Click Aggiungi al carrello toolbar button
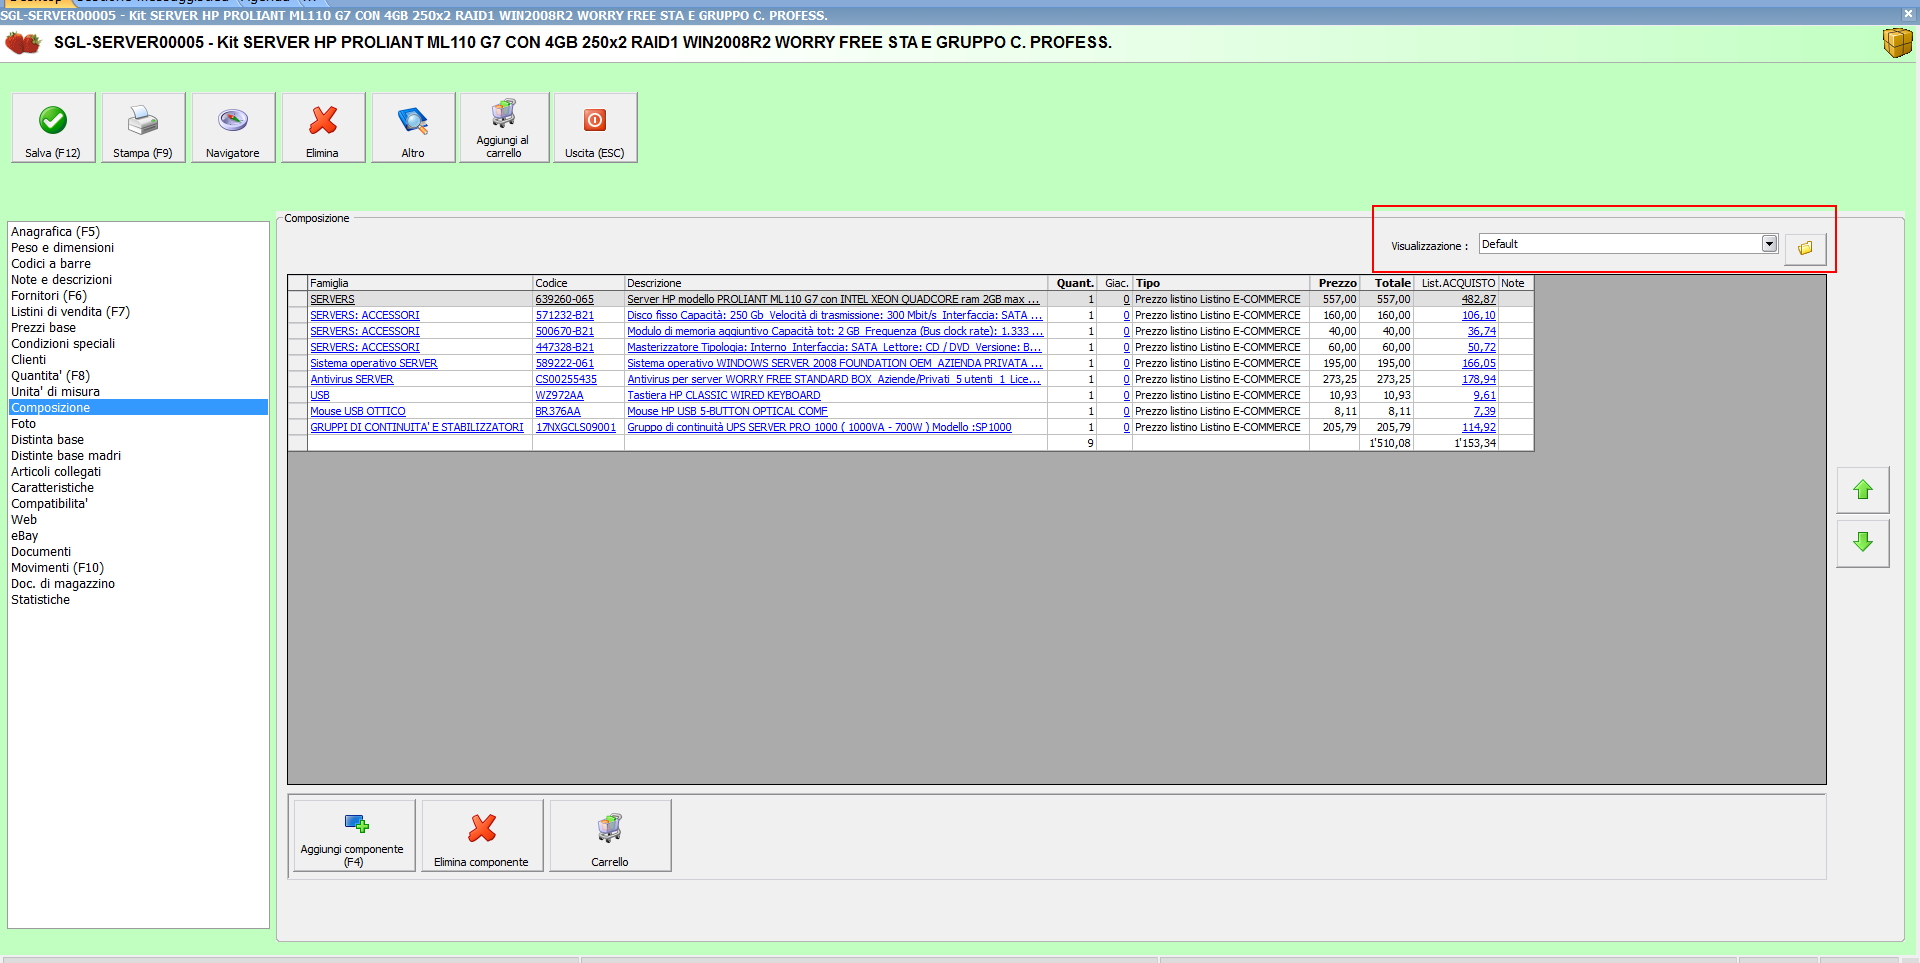 click(x=504, y=127)
